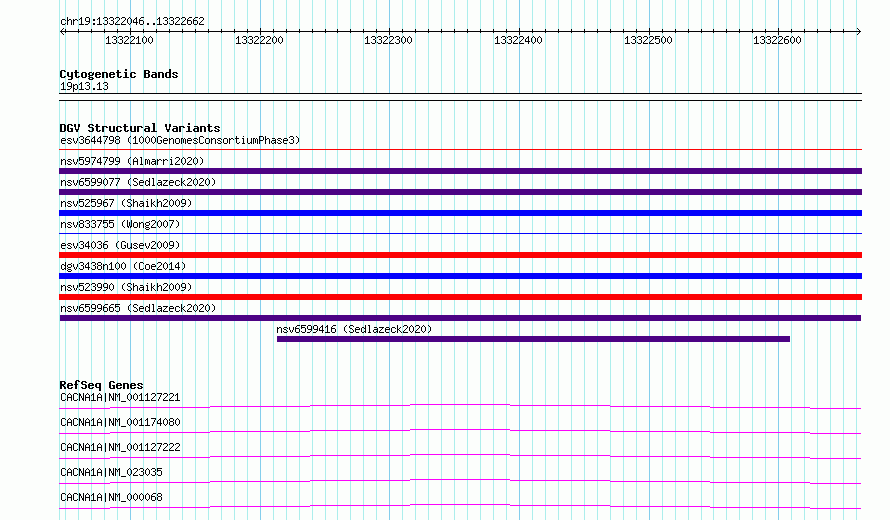
Task: Open the nsv6599665 (Sedlazeck2020) variant label
Action: click(138, 308)
